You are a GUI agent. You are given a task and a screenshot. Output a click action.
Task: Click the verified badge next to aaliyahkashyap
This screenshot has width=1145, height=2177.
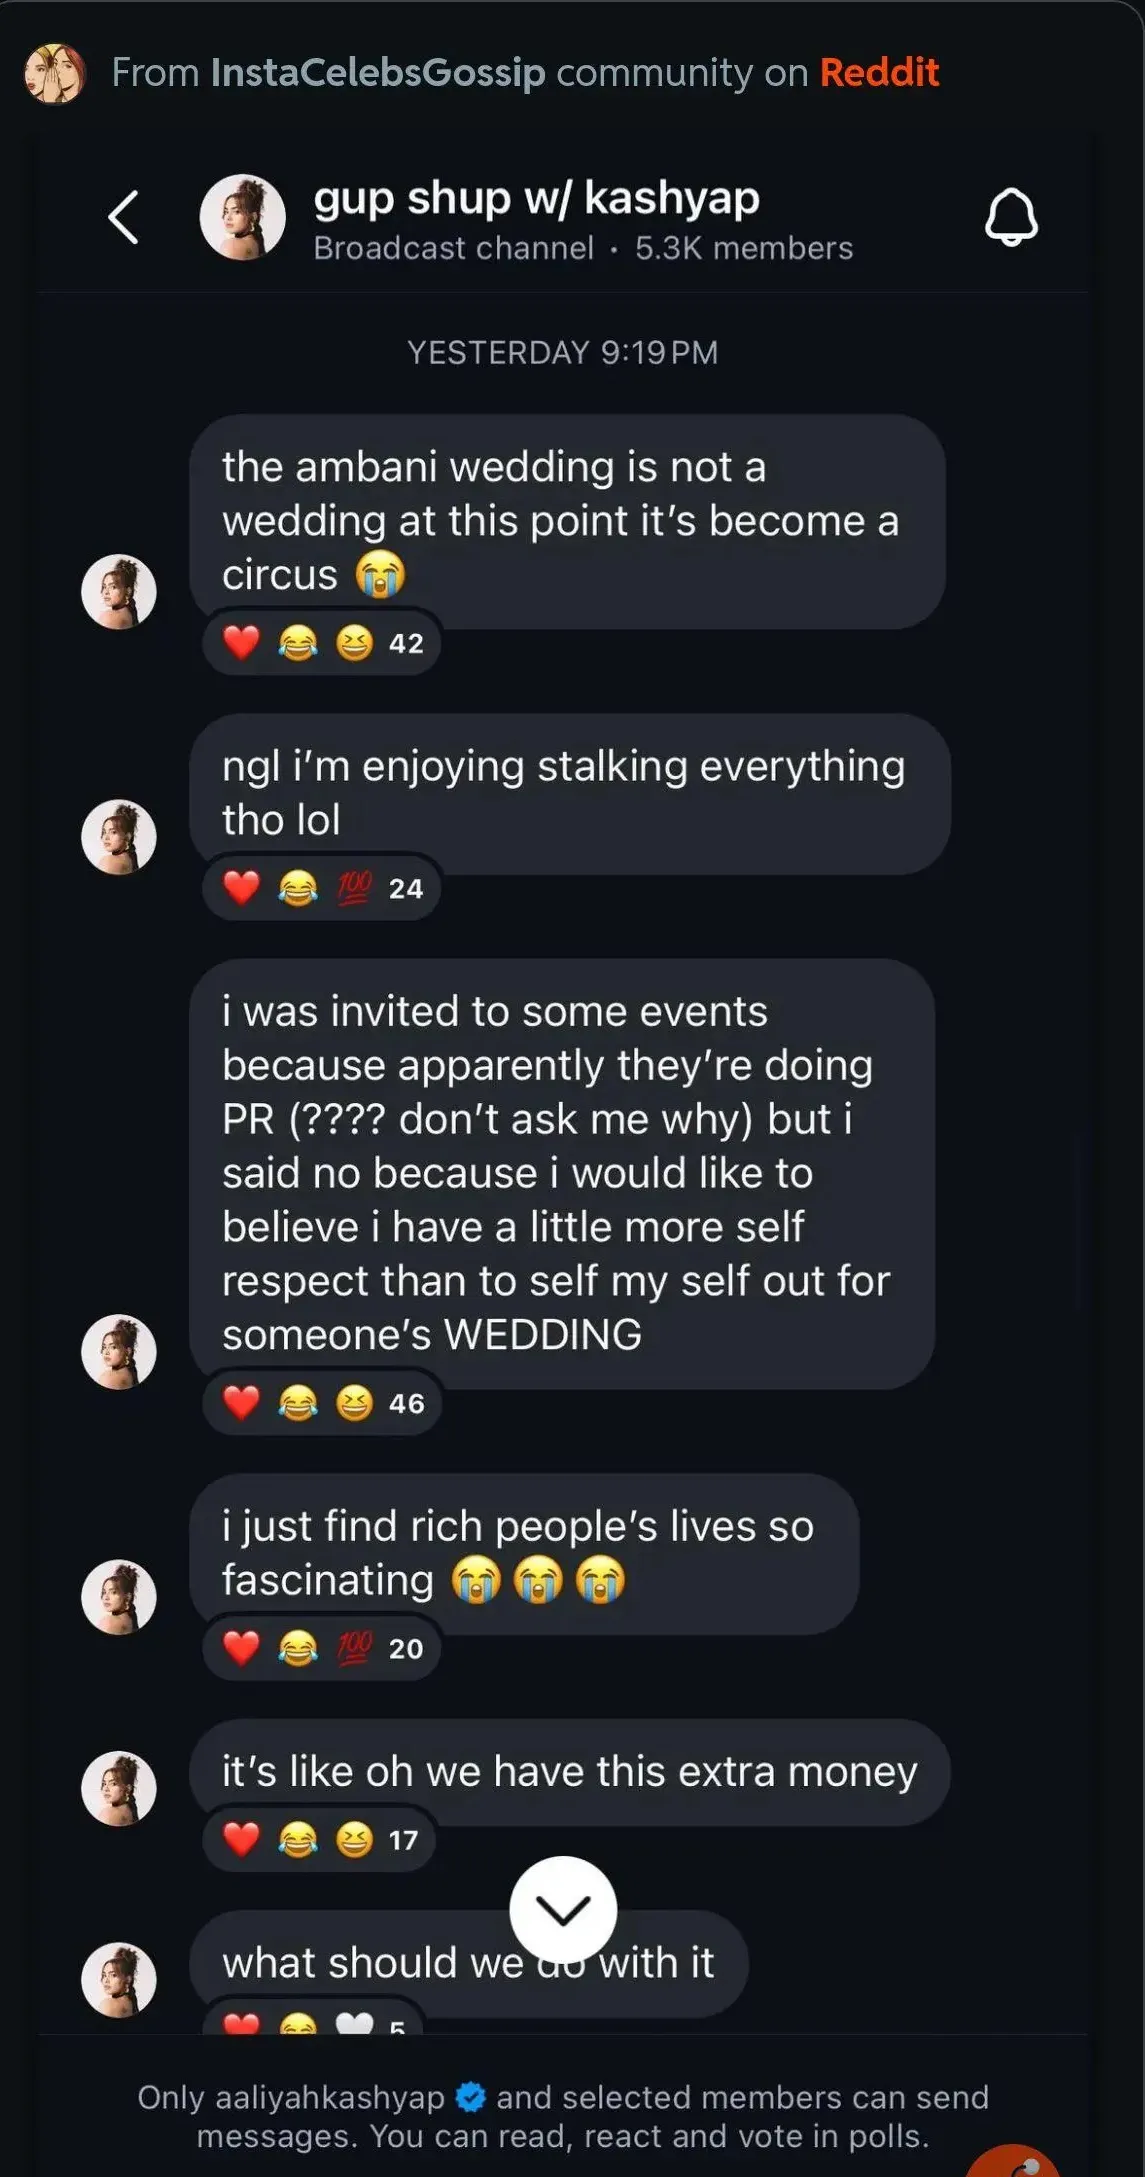[470, 2097]
